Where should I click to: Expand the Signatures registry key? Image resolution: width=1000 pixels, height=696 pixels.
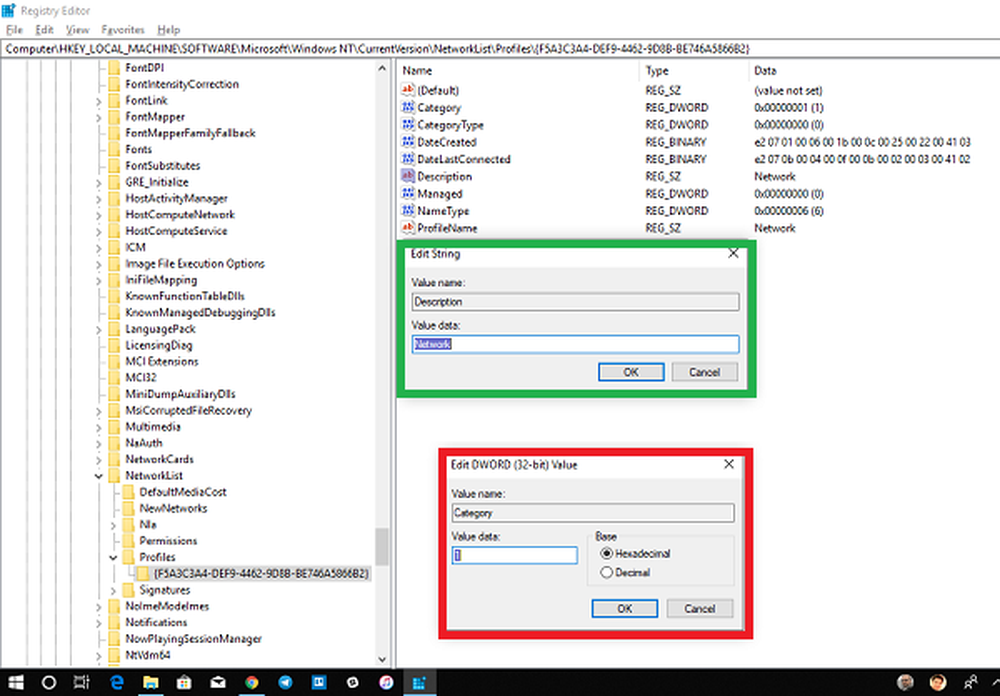(112, 590)
